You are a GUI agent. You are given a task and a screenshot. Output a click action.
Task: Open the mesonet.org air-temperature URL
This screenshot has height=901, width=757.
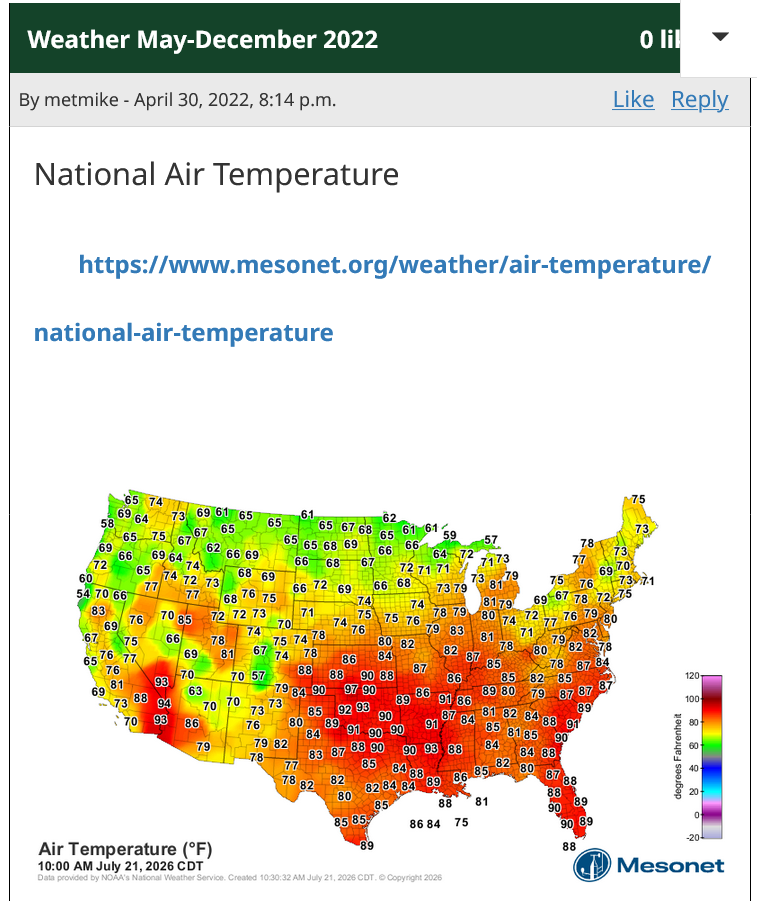[x=394, y=265]
